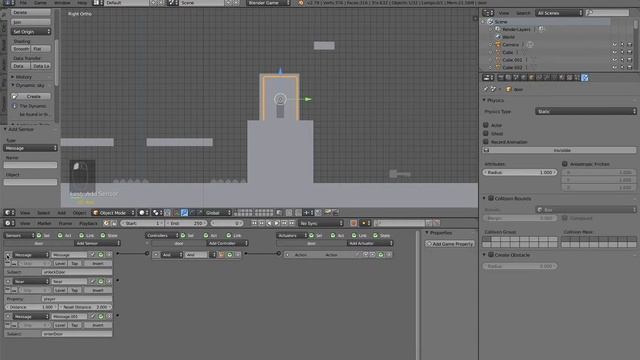
Task: Apply Smooth shading
Action: pos(21,49)
